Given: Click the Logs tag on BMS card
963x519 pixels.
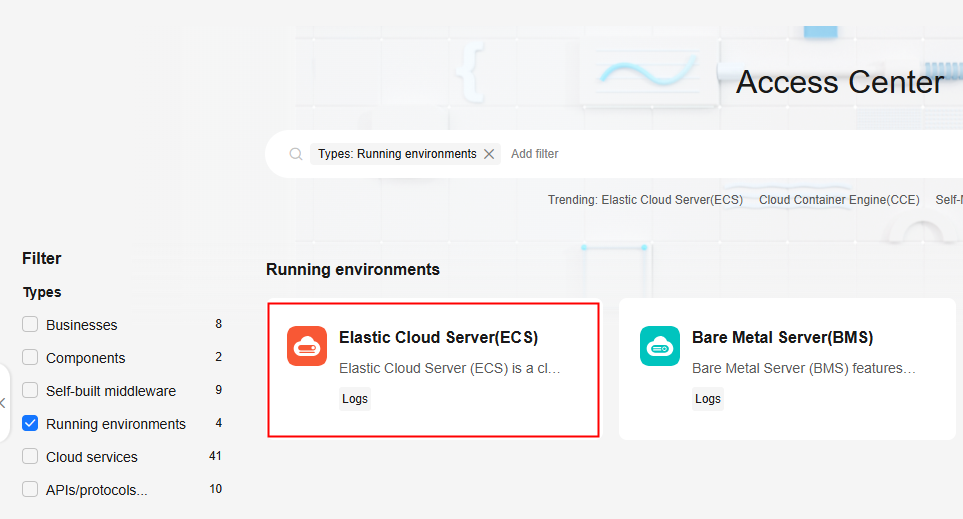Looking at the screenshot, I should [x=708, y=399].
